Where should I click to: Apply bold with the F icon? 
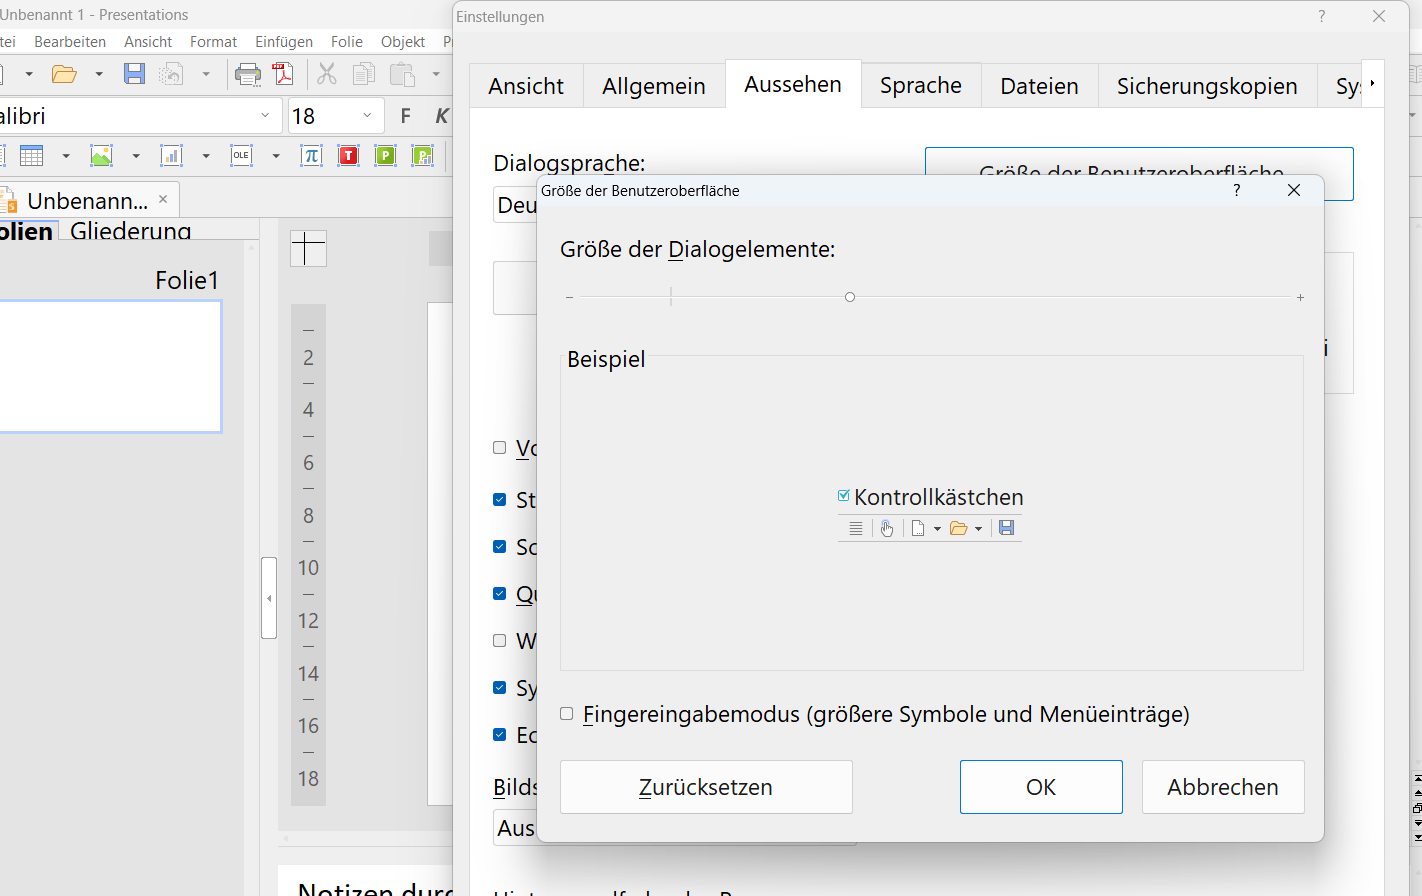[x=405, y=116]
